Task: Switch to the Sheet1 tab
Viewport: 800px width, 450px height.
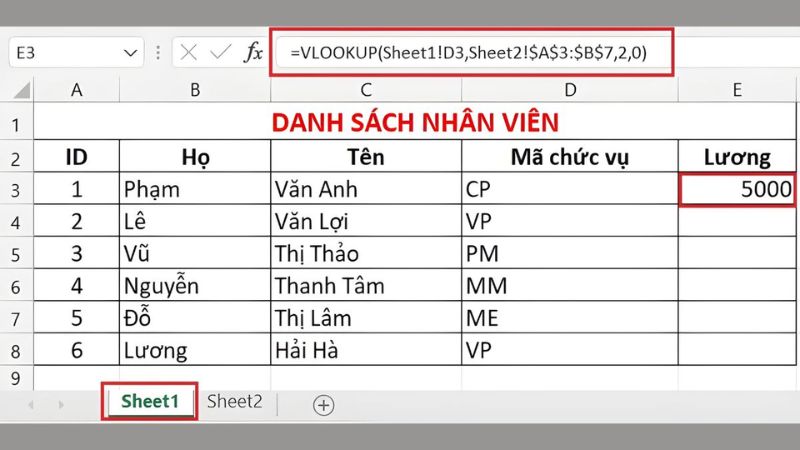Action: point(150,402)
